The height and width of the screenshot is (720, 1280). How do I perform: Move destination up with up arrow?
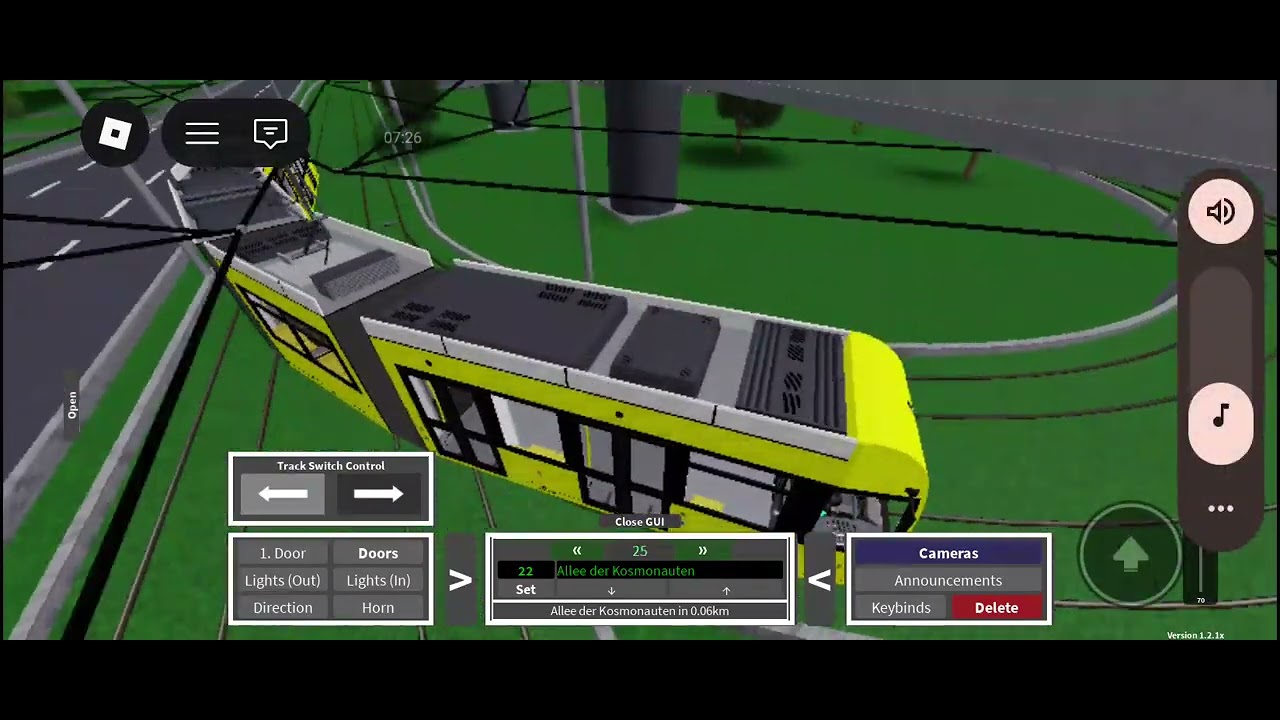726,590
